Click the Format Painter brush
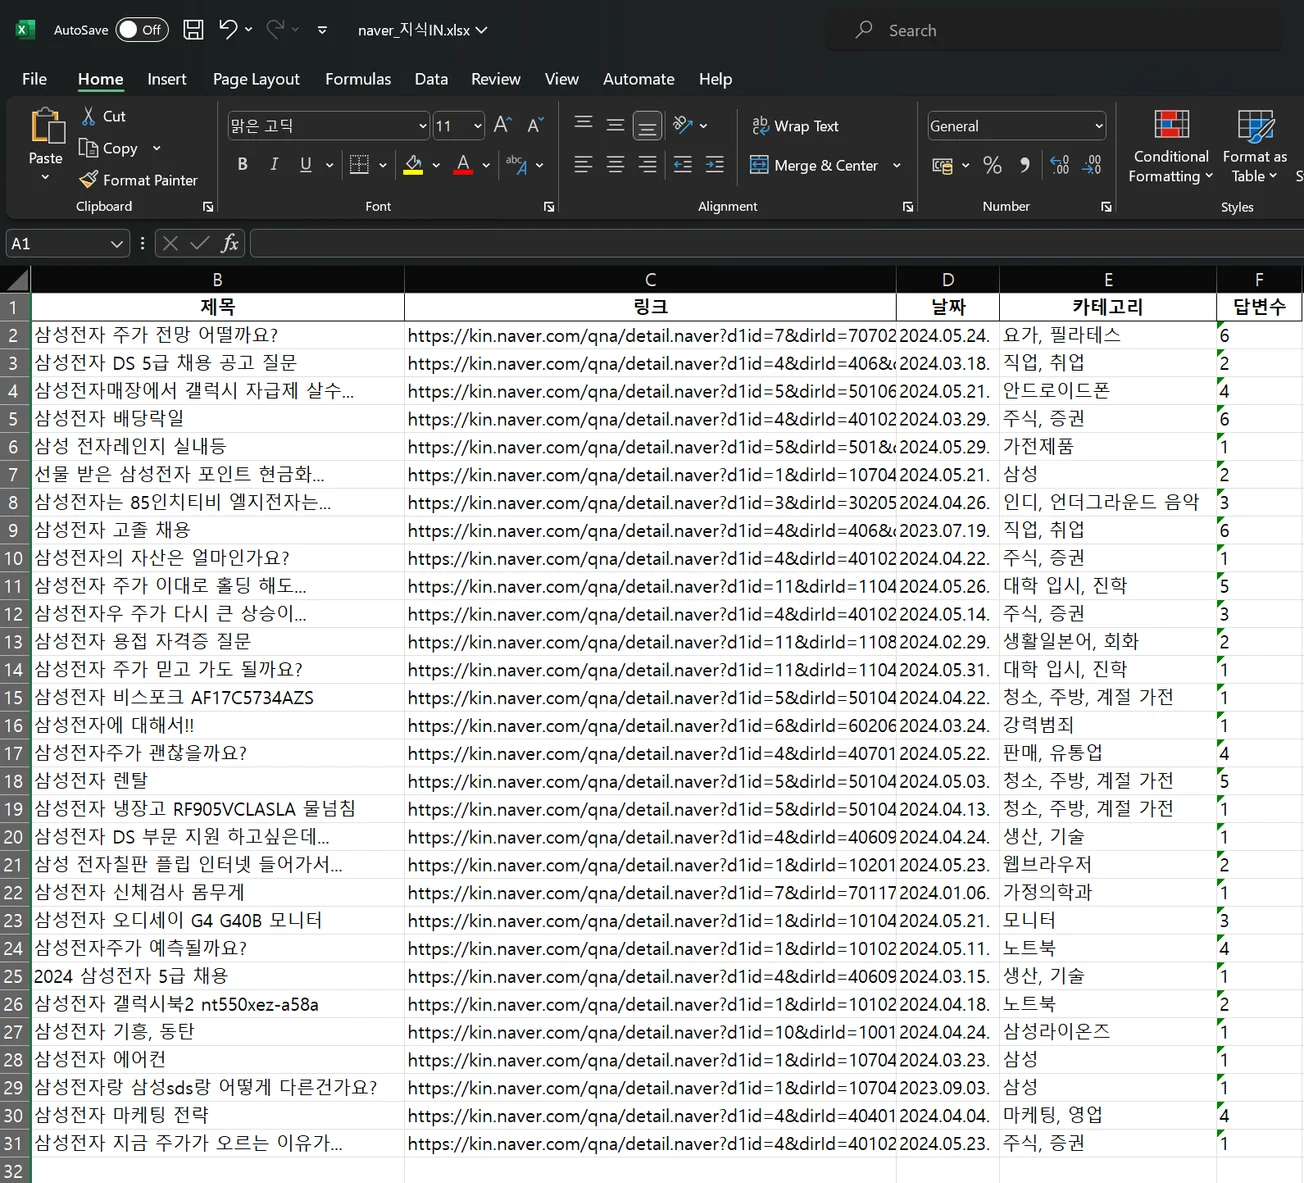 88,180
